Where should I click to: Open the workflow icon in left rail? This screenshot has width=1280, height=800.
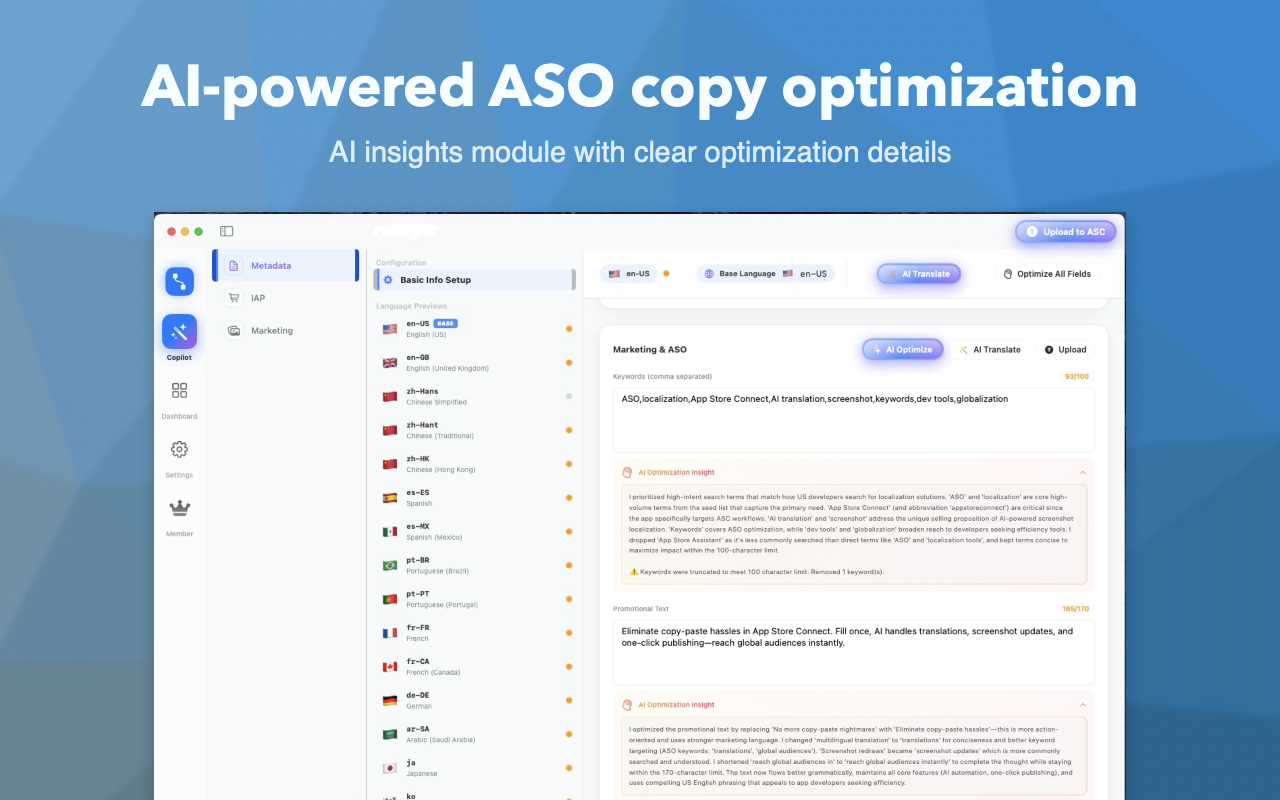pos(180,281)
